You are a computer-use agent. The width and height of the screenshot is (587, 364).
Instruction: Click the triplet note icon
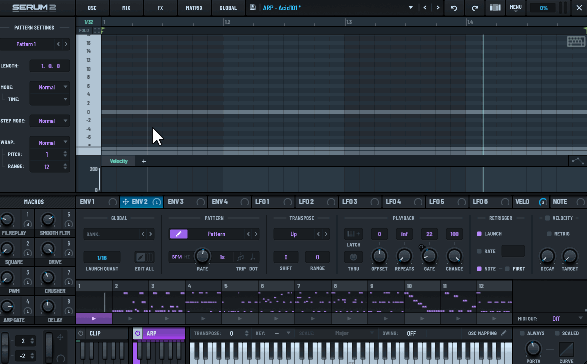click(x=240, y=257)
